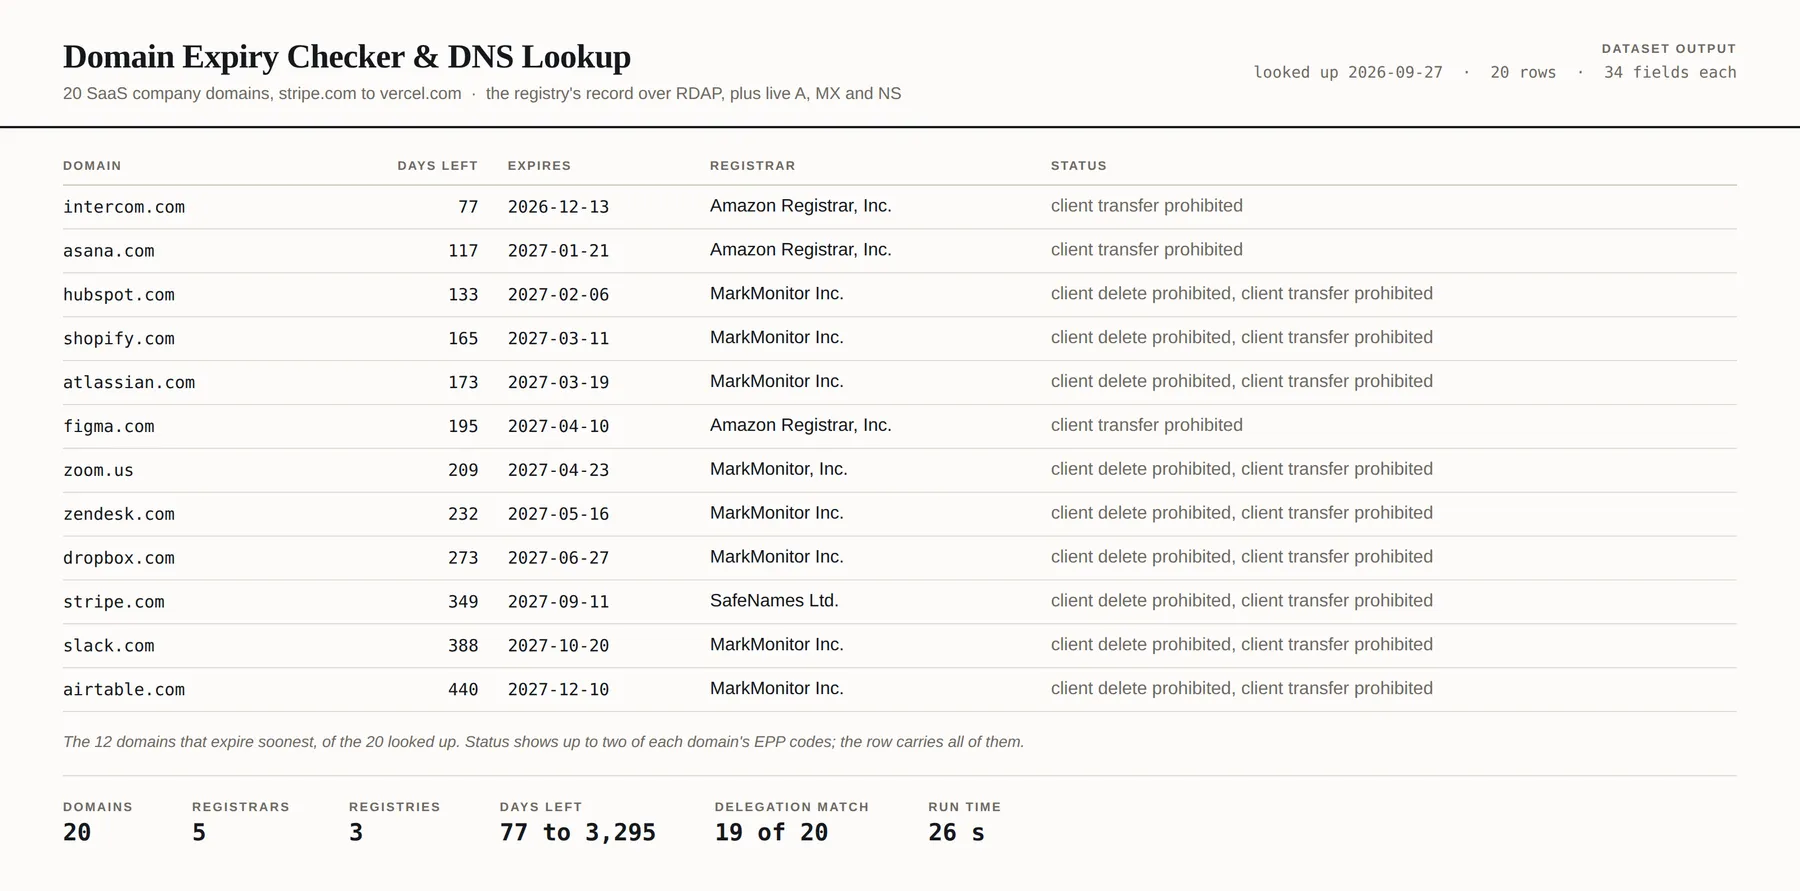The height and width of the screenshot is (891, 1800).
Task: Click expiry date 2027-04-10
Action: pos(558,427)
